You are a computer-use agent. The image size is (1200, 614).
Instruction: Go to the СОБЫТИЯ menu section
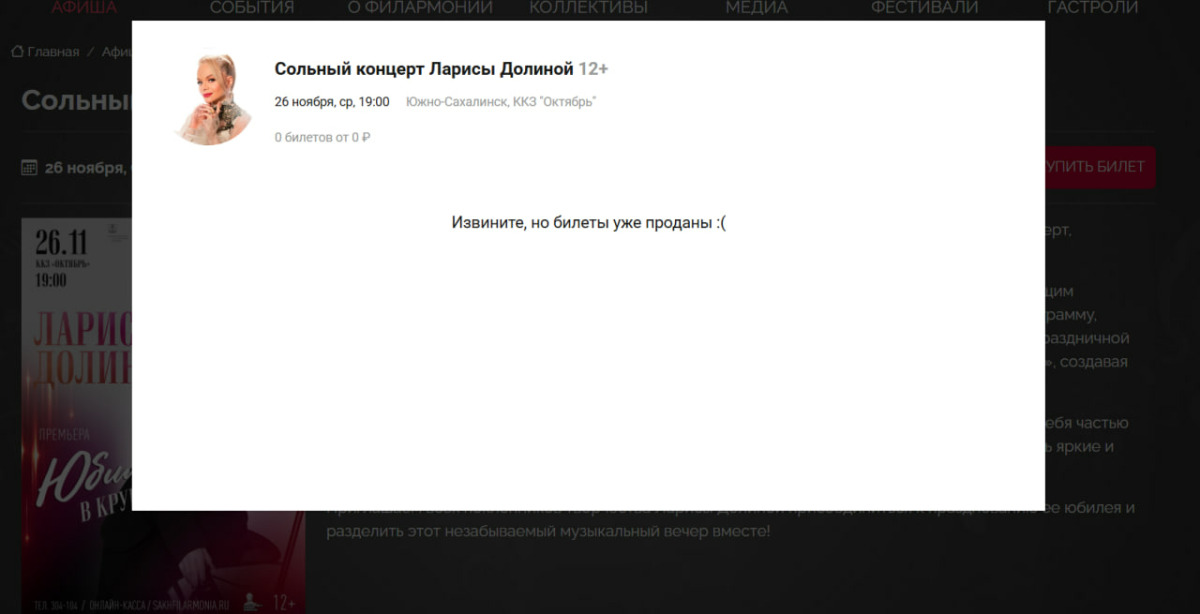pos(252,8)
